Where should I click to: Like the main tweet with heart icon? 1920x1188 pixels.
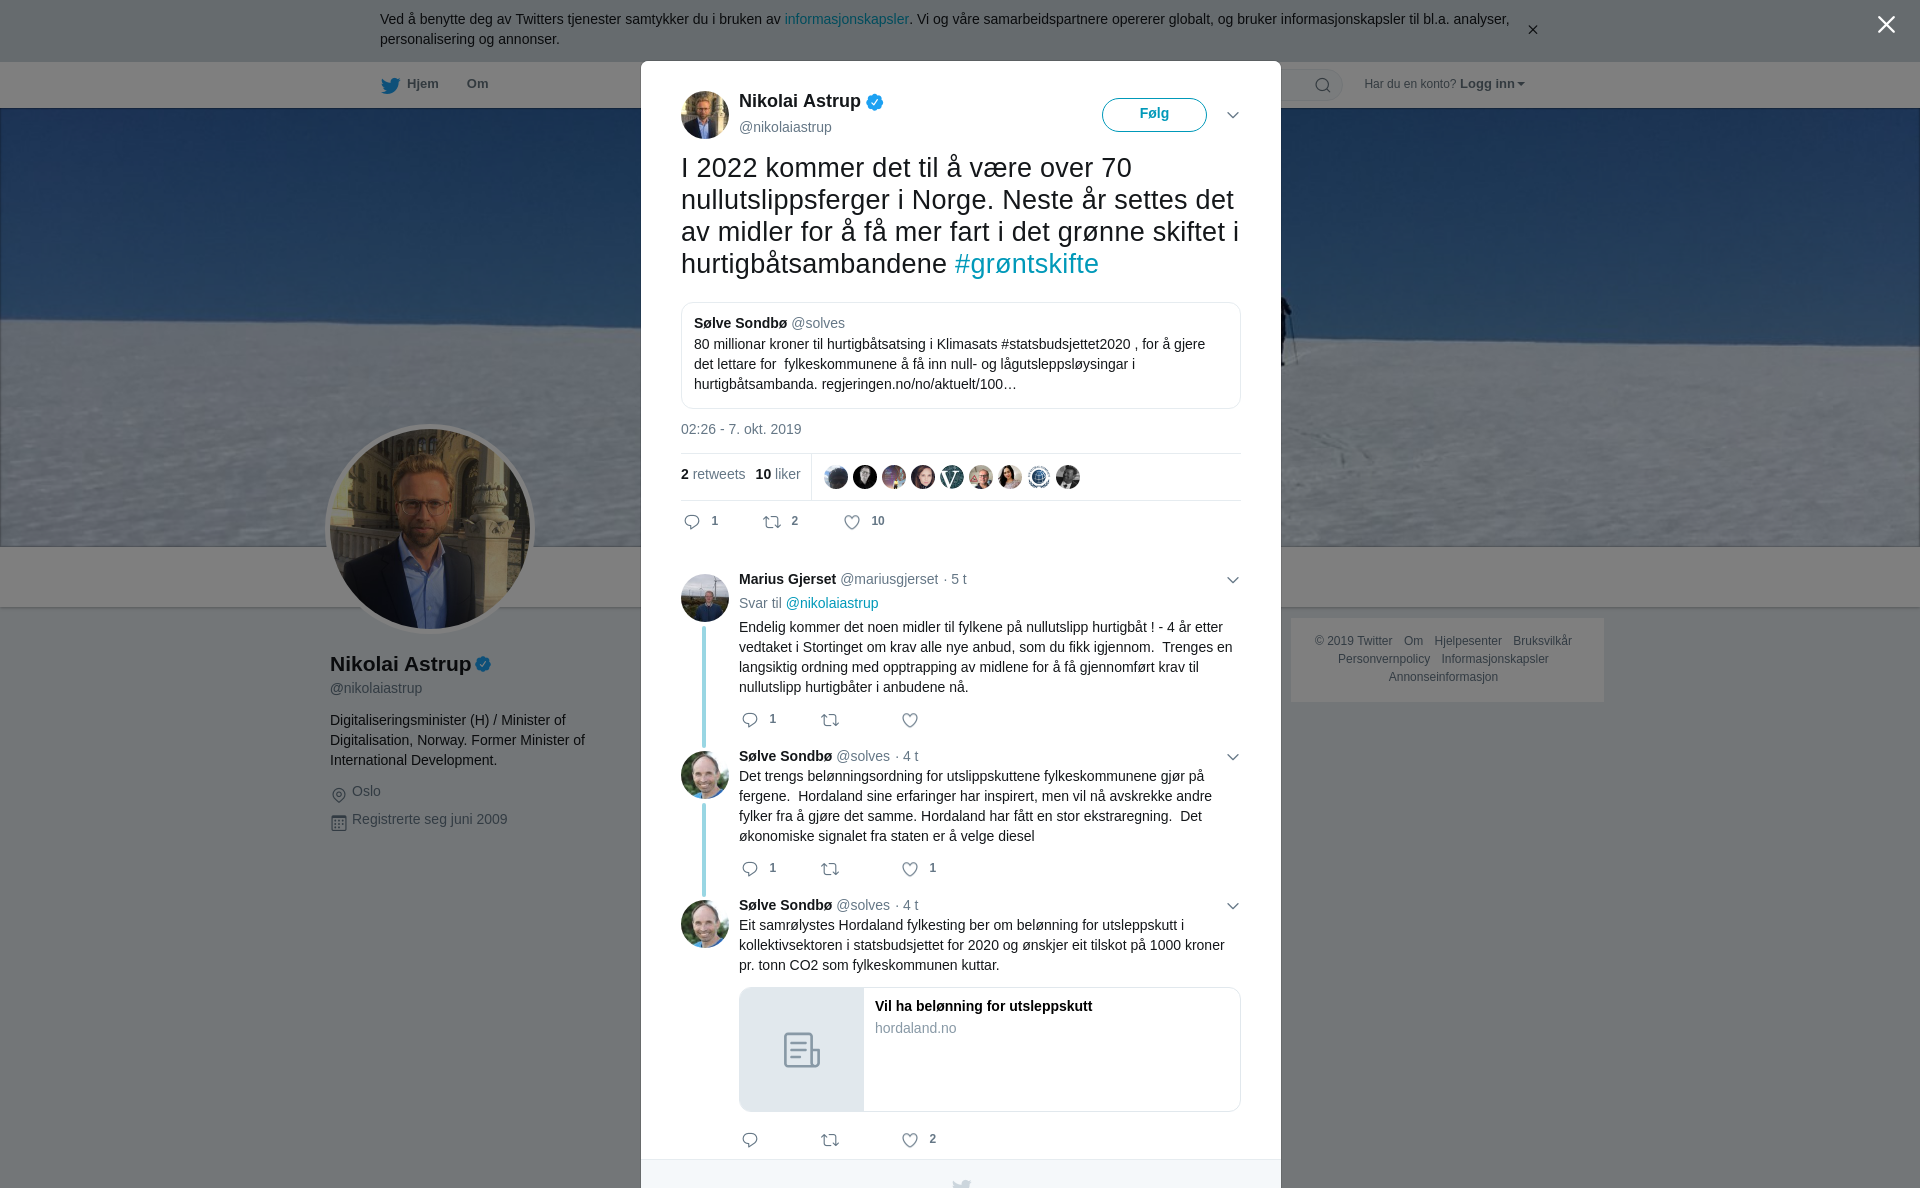tap(852, 522)
